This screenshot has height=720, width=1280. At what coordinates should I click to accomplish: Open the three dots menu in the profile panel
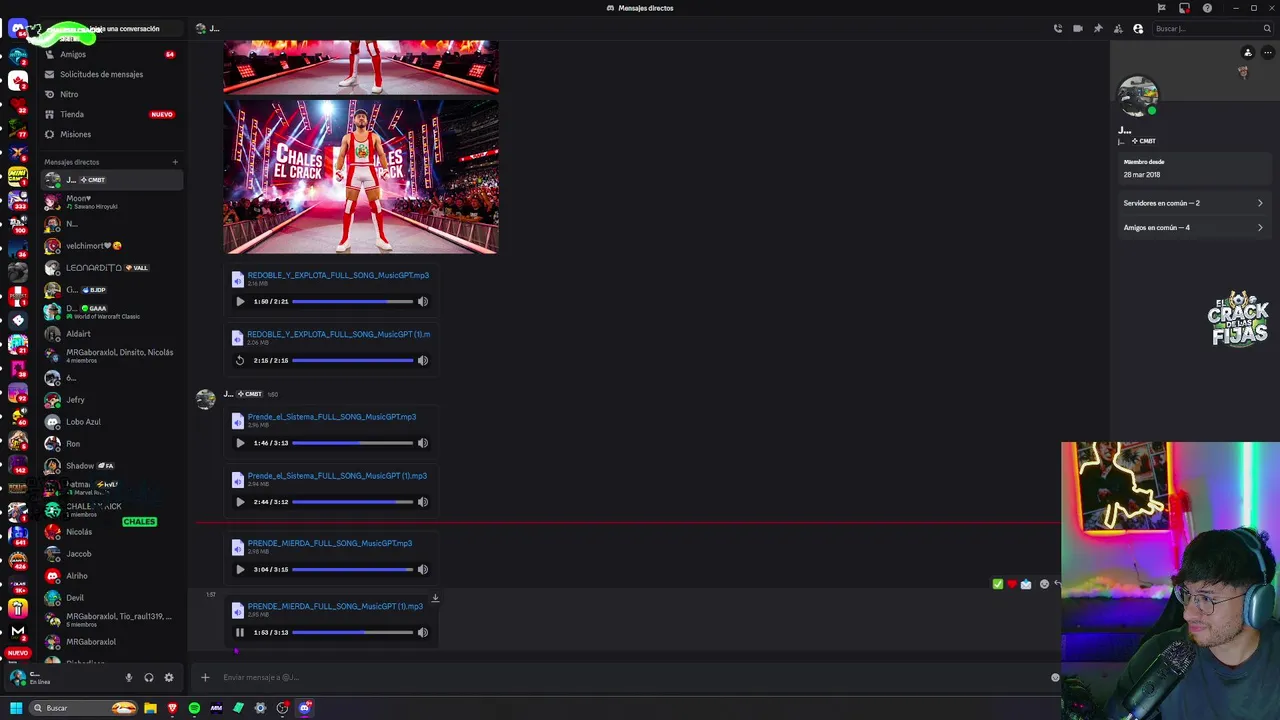(1267, 53)
